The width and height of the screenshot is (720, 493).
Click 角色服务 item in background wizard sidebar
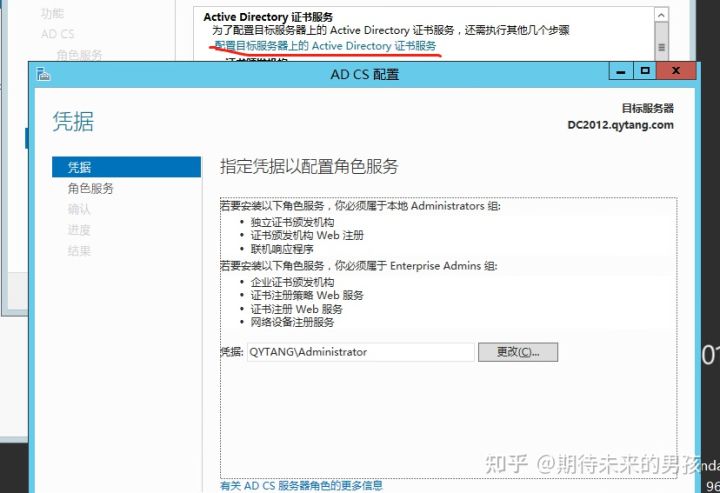pos(79,55)
